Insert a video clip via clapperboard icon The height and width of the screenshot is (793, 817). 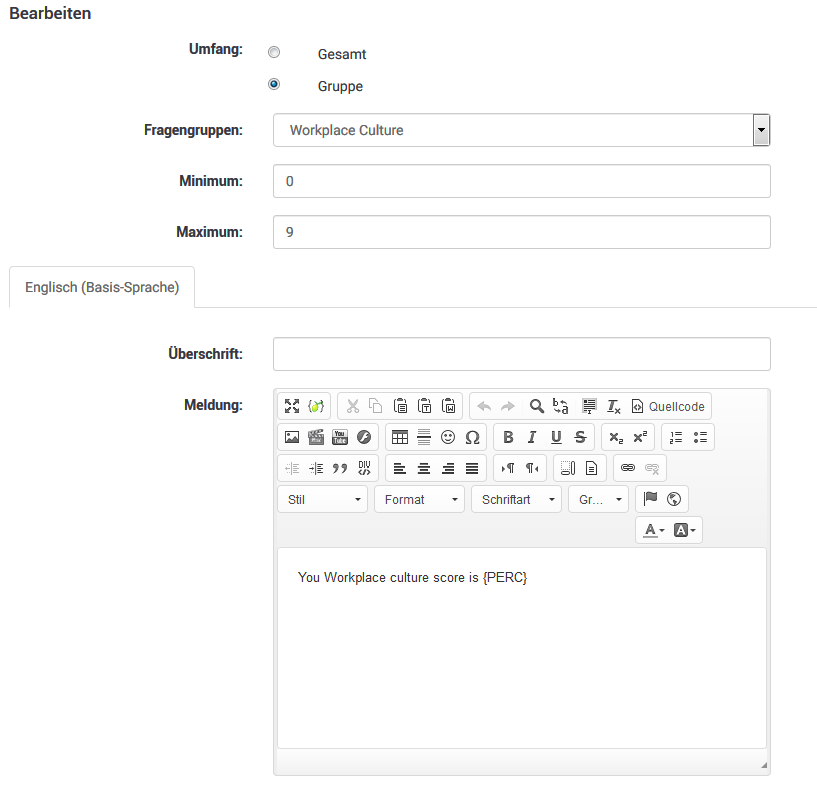click(316, 437)
